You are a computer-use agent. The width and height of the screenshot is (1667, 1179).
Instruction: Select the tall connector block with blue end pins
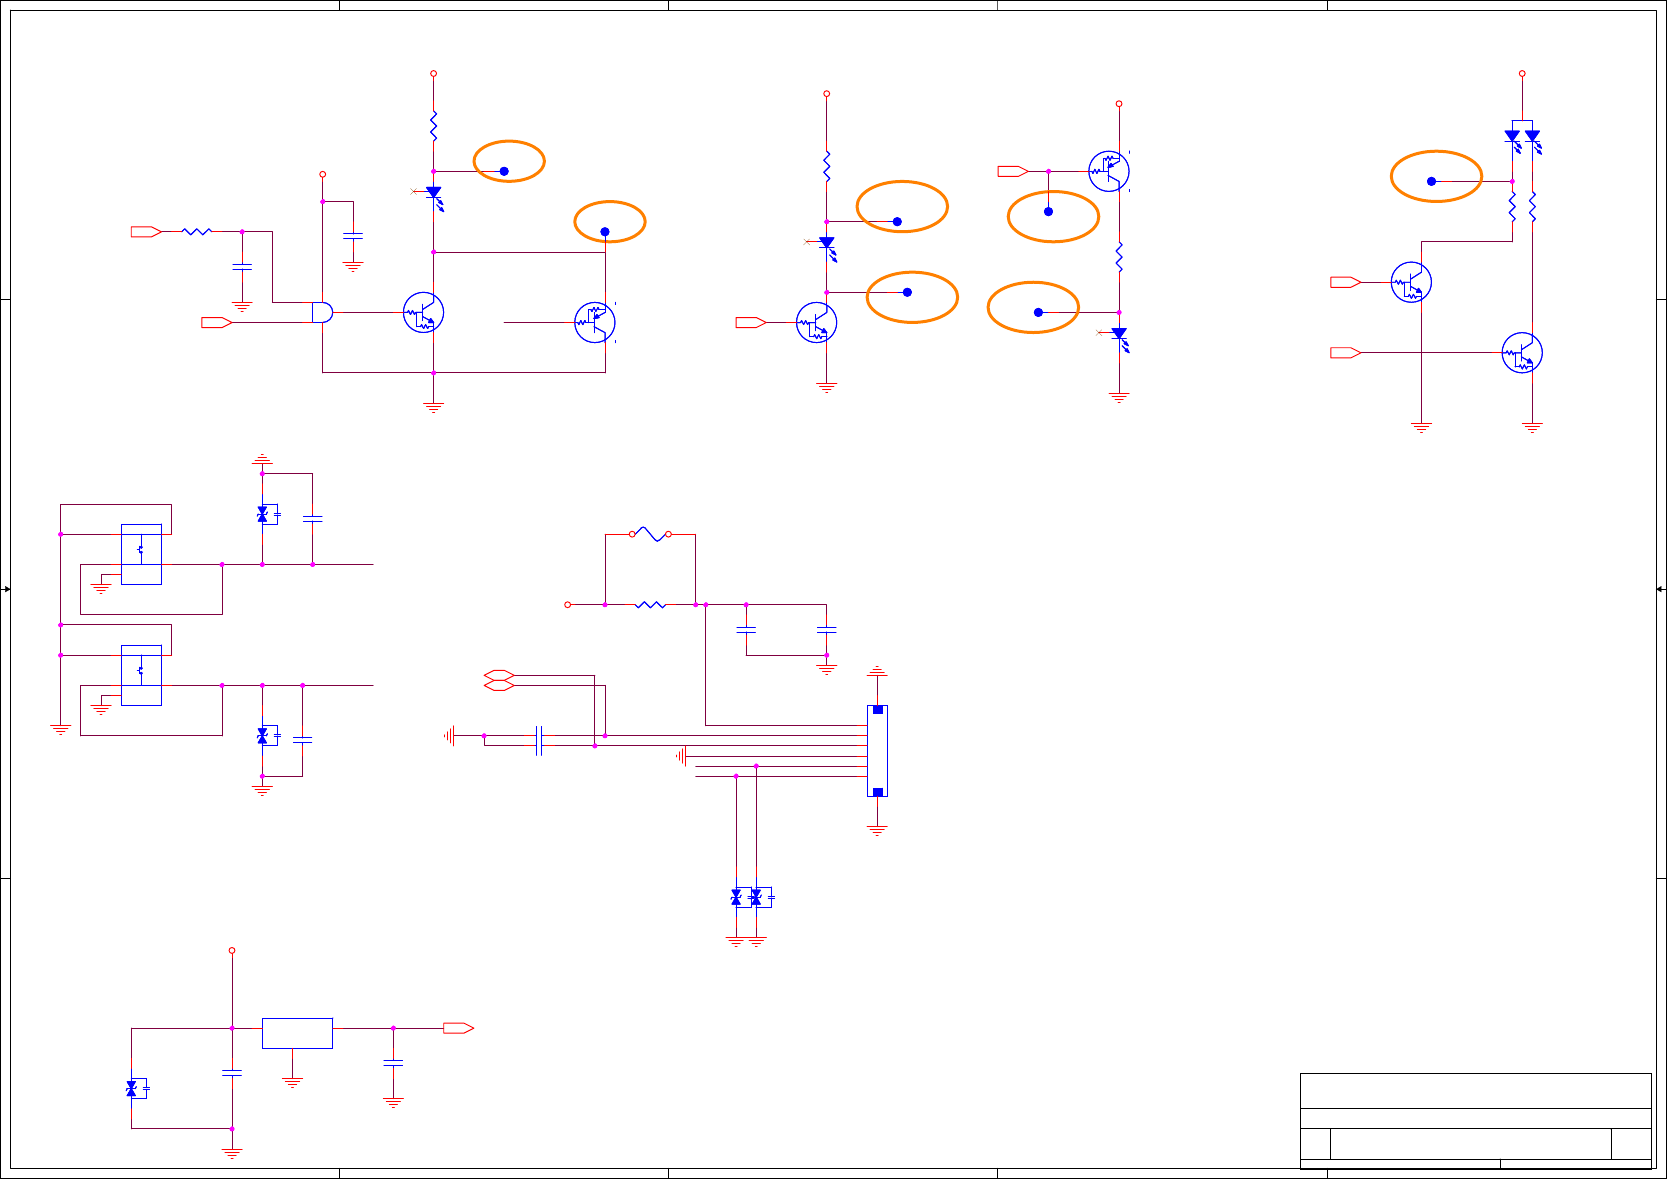click(x=877, y=751)
